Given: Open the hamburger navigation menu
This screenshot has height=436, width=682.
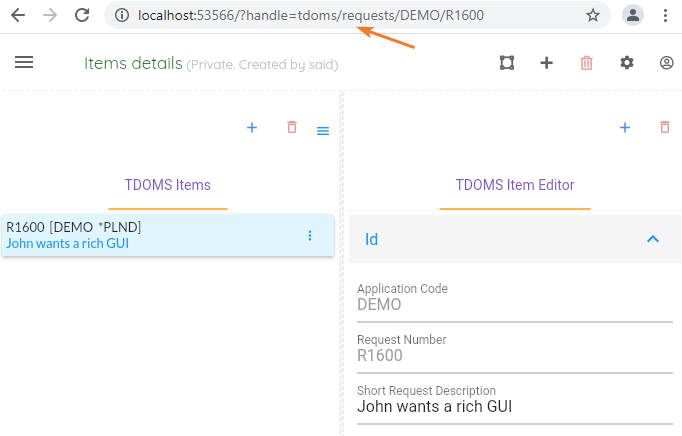Looking at the screenshot, I should click(24, 62).
